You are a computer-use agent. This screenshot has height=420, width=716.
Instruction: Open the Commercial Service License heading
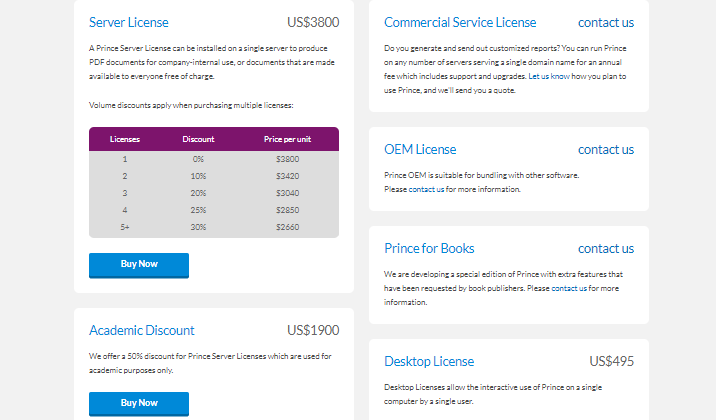tap(460, 22)
